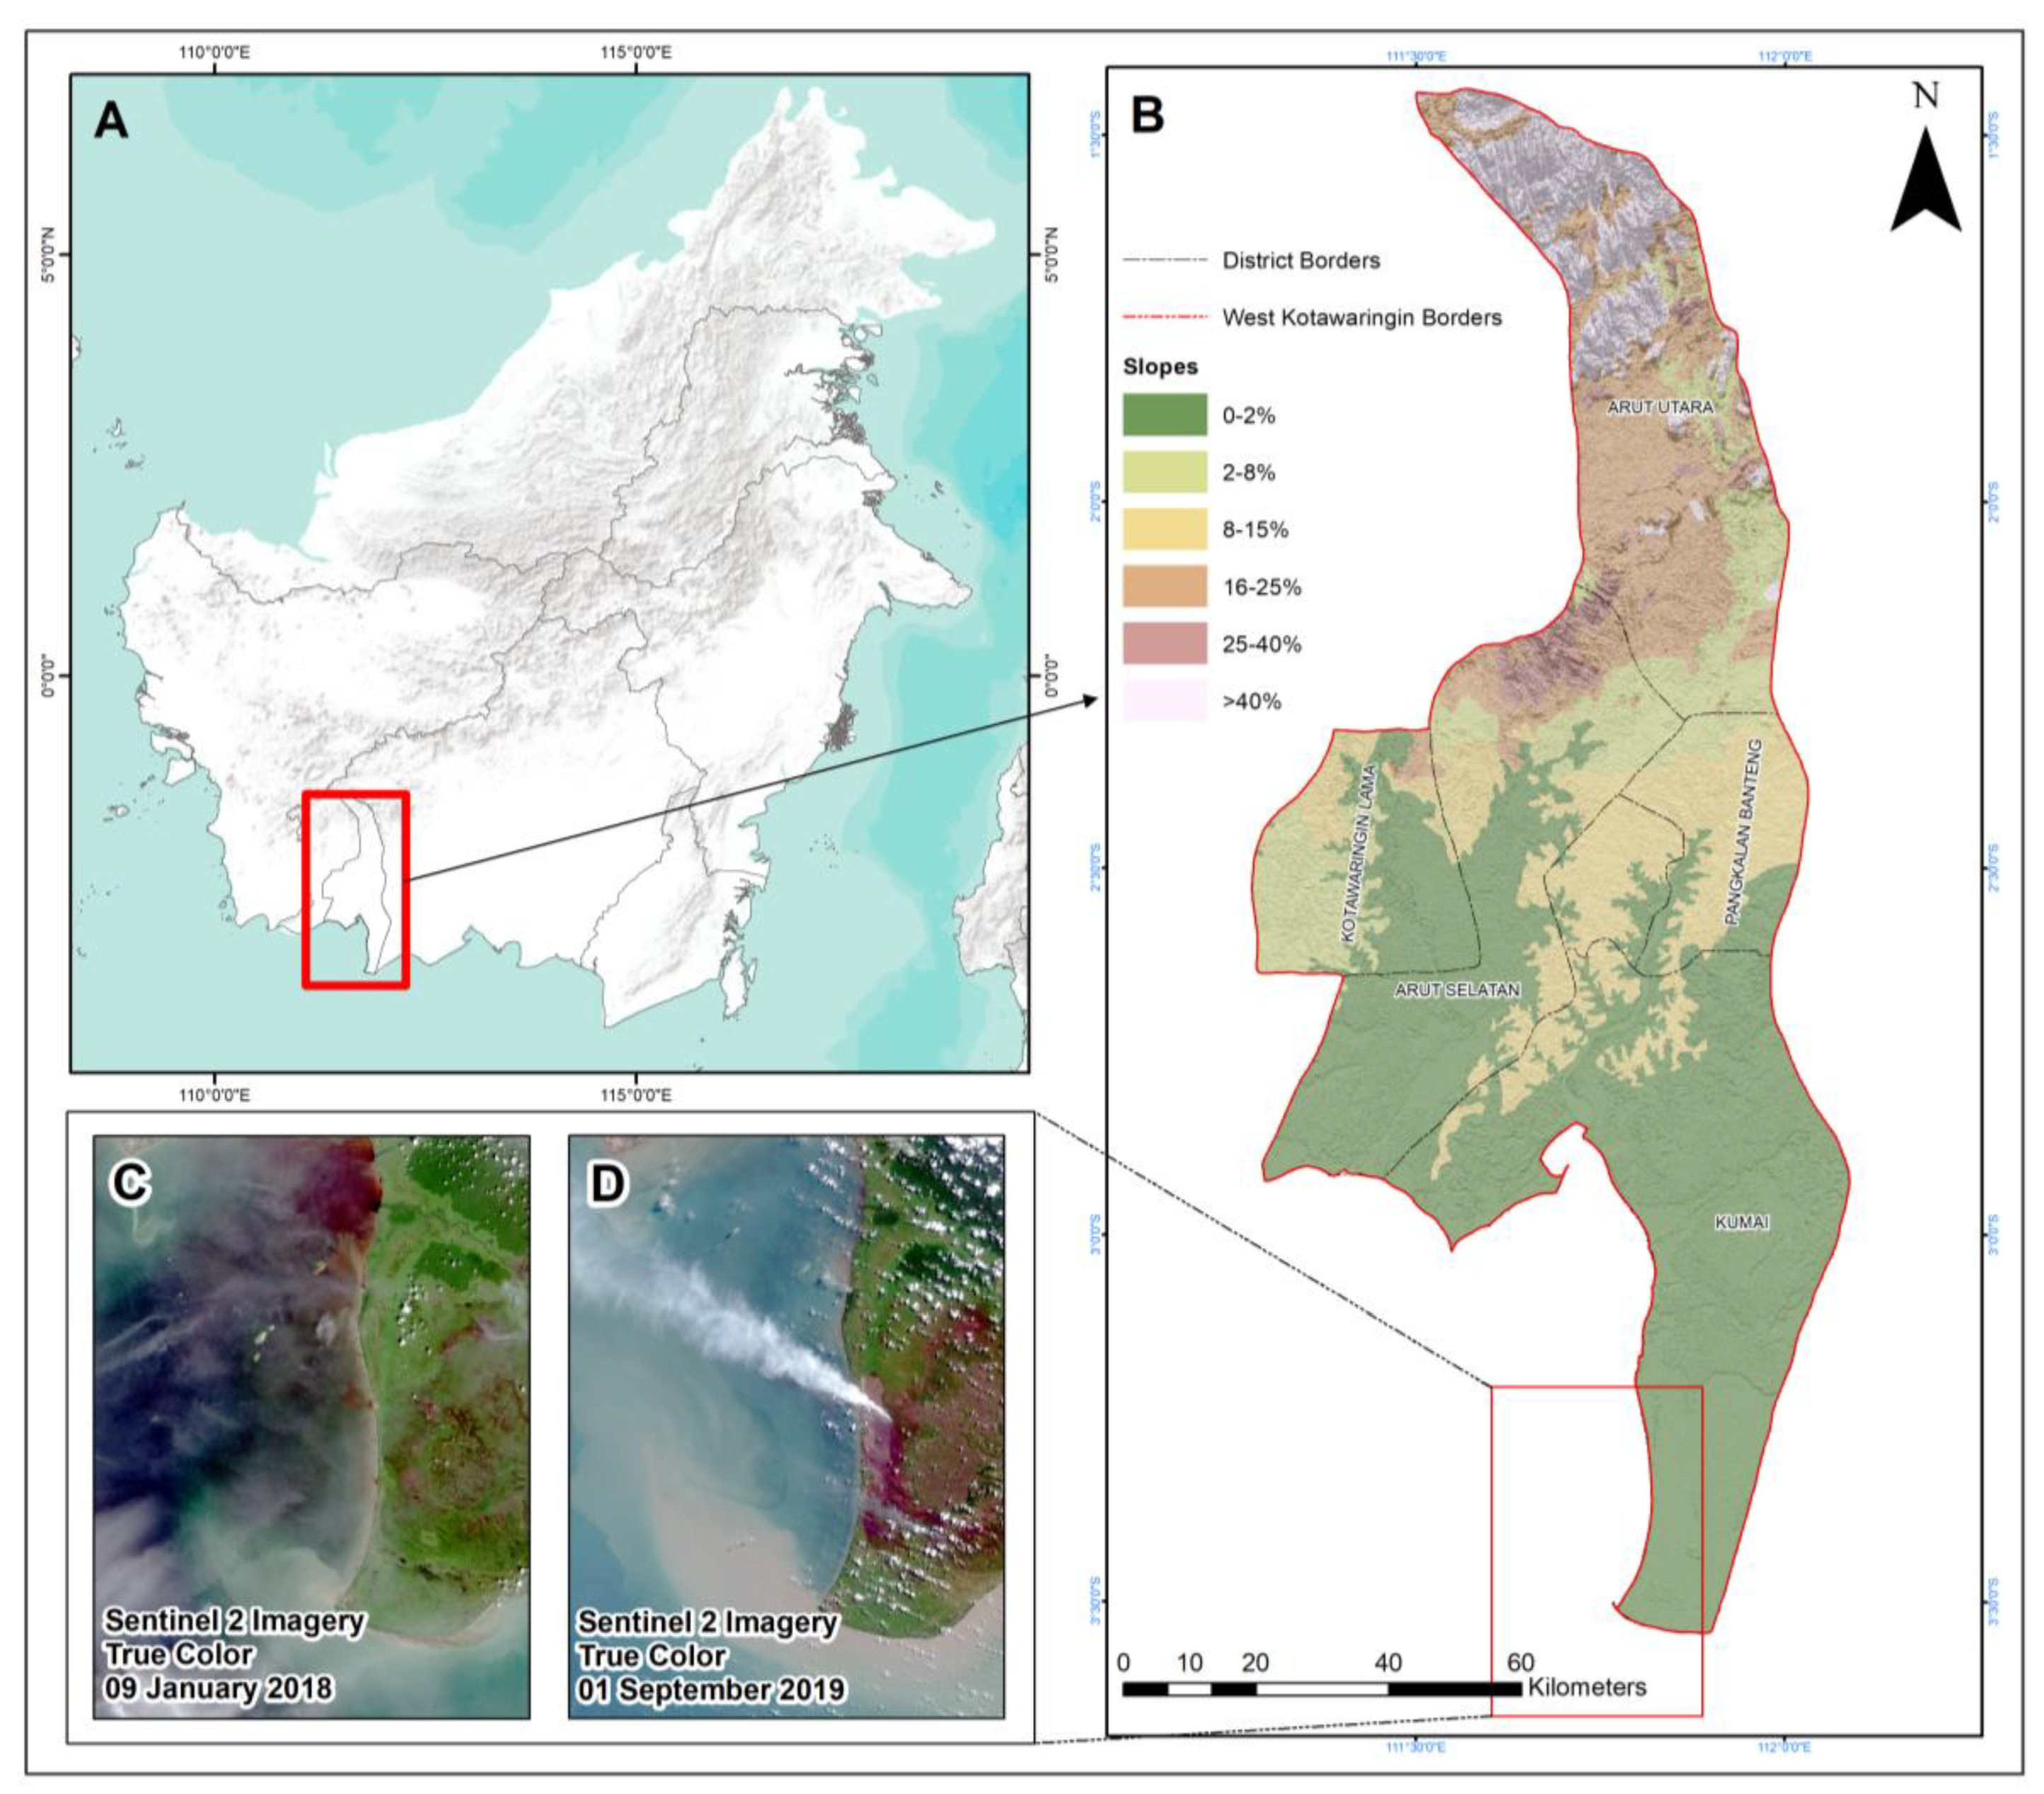This screenshot has width=2044, height=1794.
Task: Click the circled C panel marker
Action: 130,1183
